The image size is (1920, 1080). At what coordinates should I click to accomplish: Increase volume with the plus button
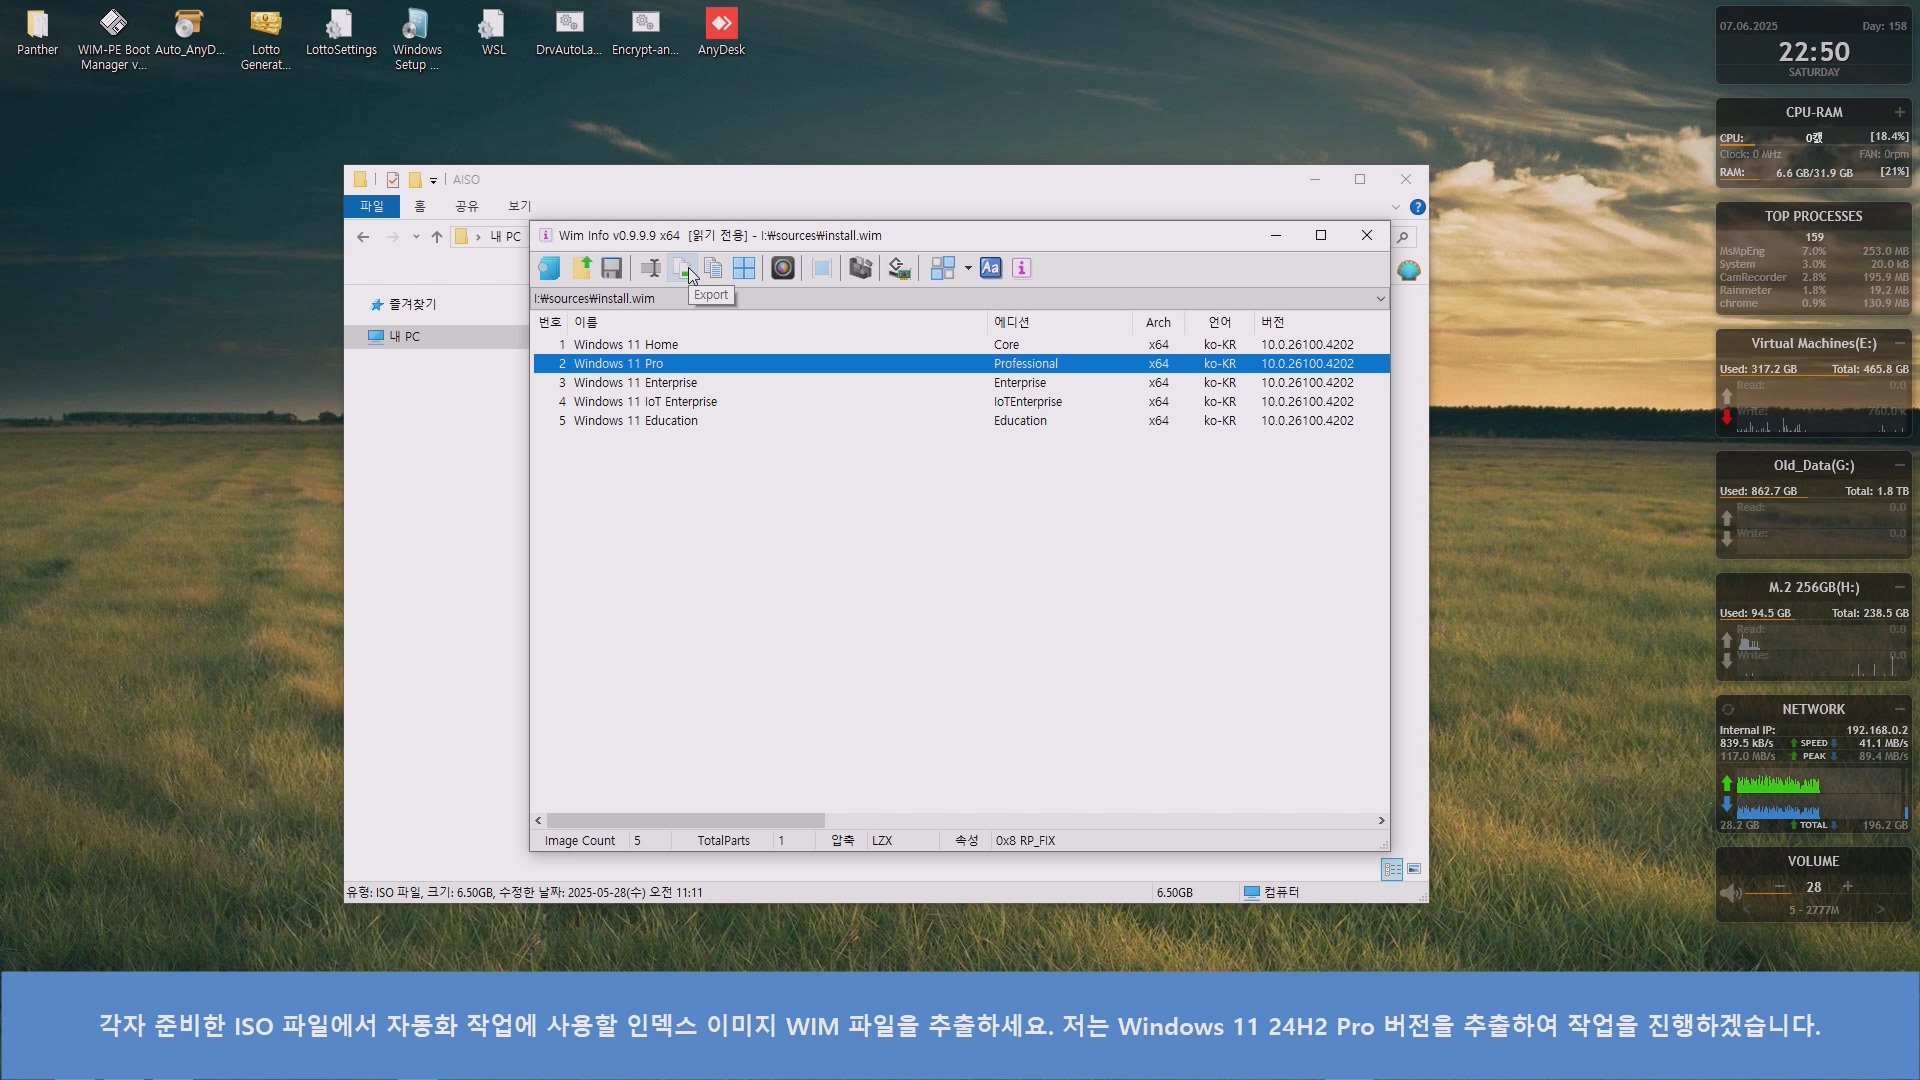coord(1847,887)
